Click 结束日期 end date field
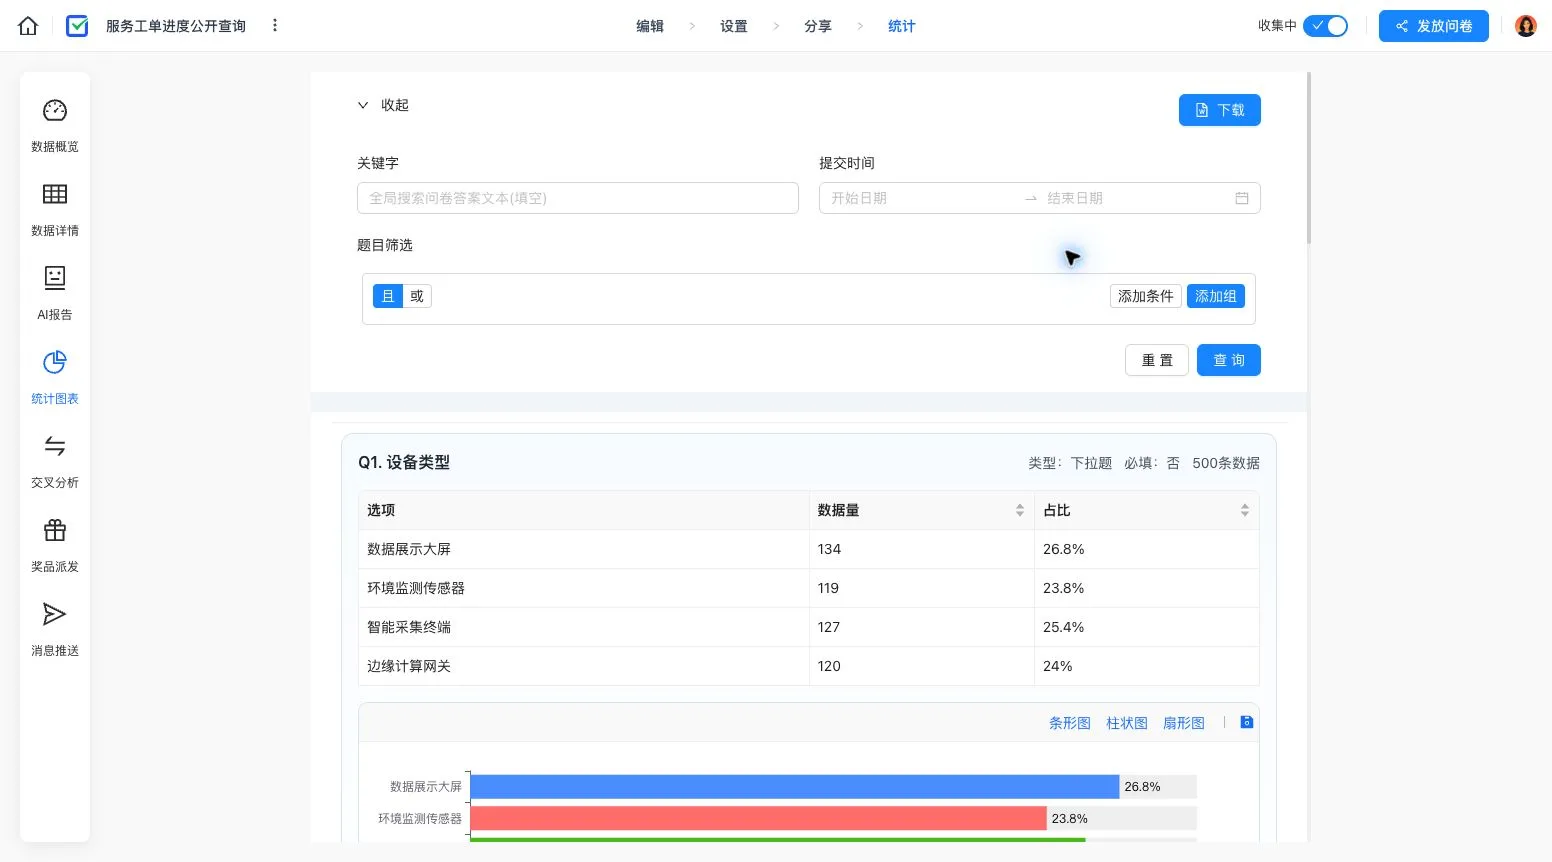1552x862 pixels. [1135, 198]
